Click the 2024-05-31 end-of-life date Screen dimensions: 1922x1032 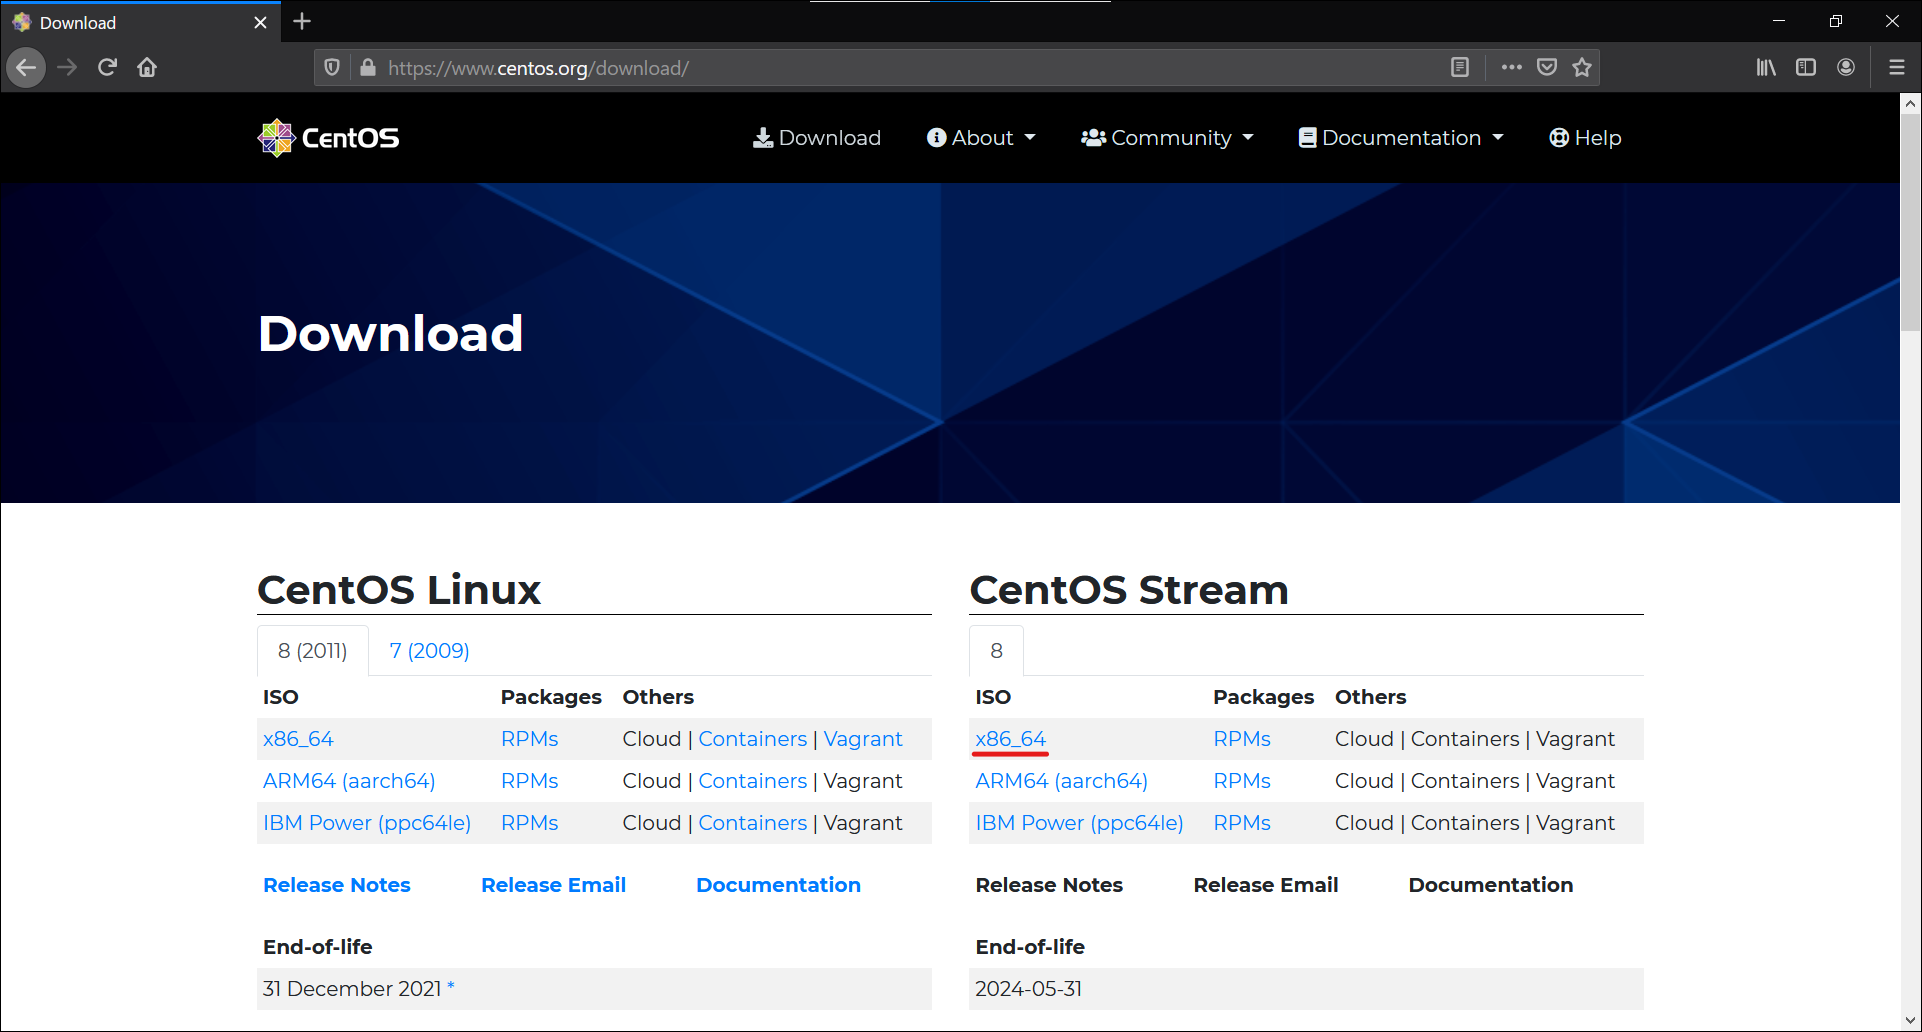(x=1028, y=989)
